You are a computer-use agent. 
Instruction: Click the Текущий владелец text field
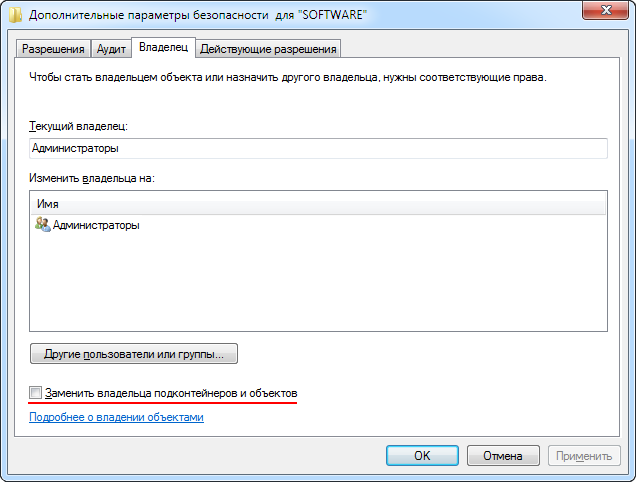[318, 148]
